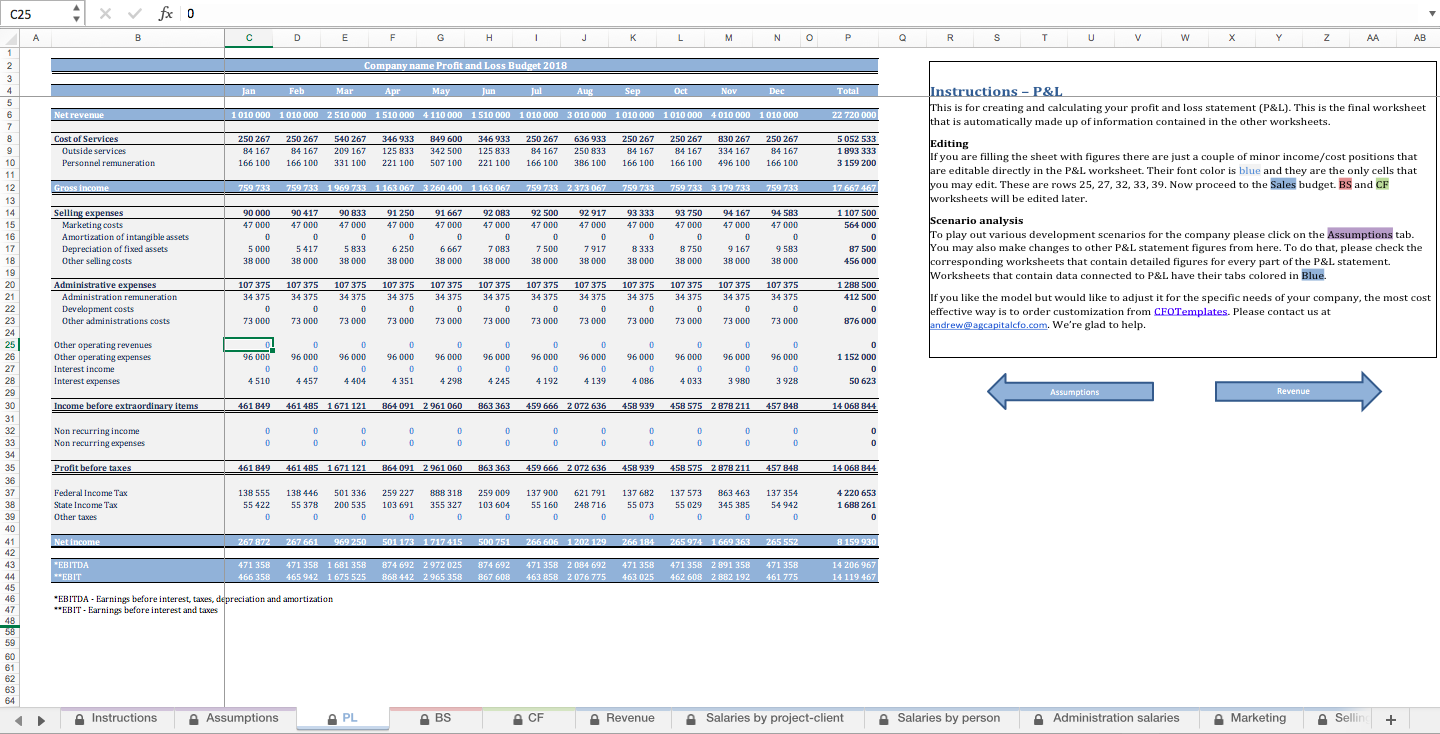Select the PL sheet tab
1440x734 pixels.
point(342,718)
